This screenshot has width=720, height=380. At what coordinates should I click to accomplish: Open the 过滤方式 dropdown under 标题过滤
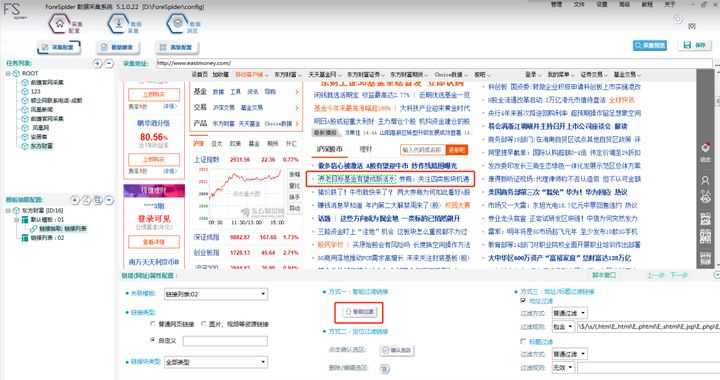click(x=569, y=354)
